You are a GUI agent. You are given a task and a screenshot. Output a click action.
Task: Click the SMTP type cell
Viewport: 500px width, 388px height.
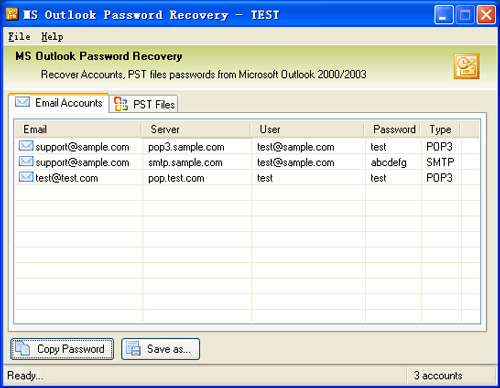440,162
